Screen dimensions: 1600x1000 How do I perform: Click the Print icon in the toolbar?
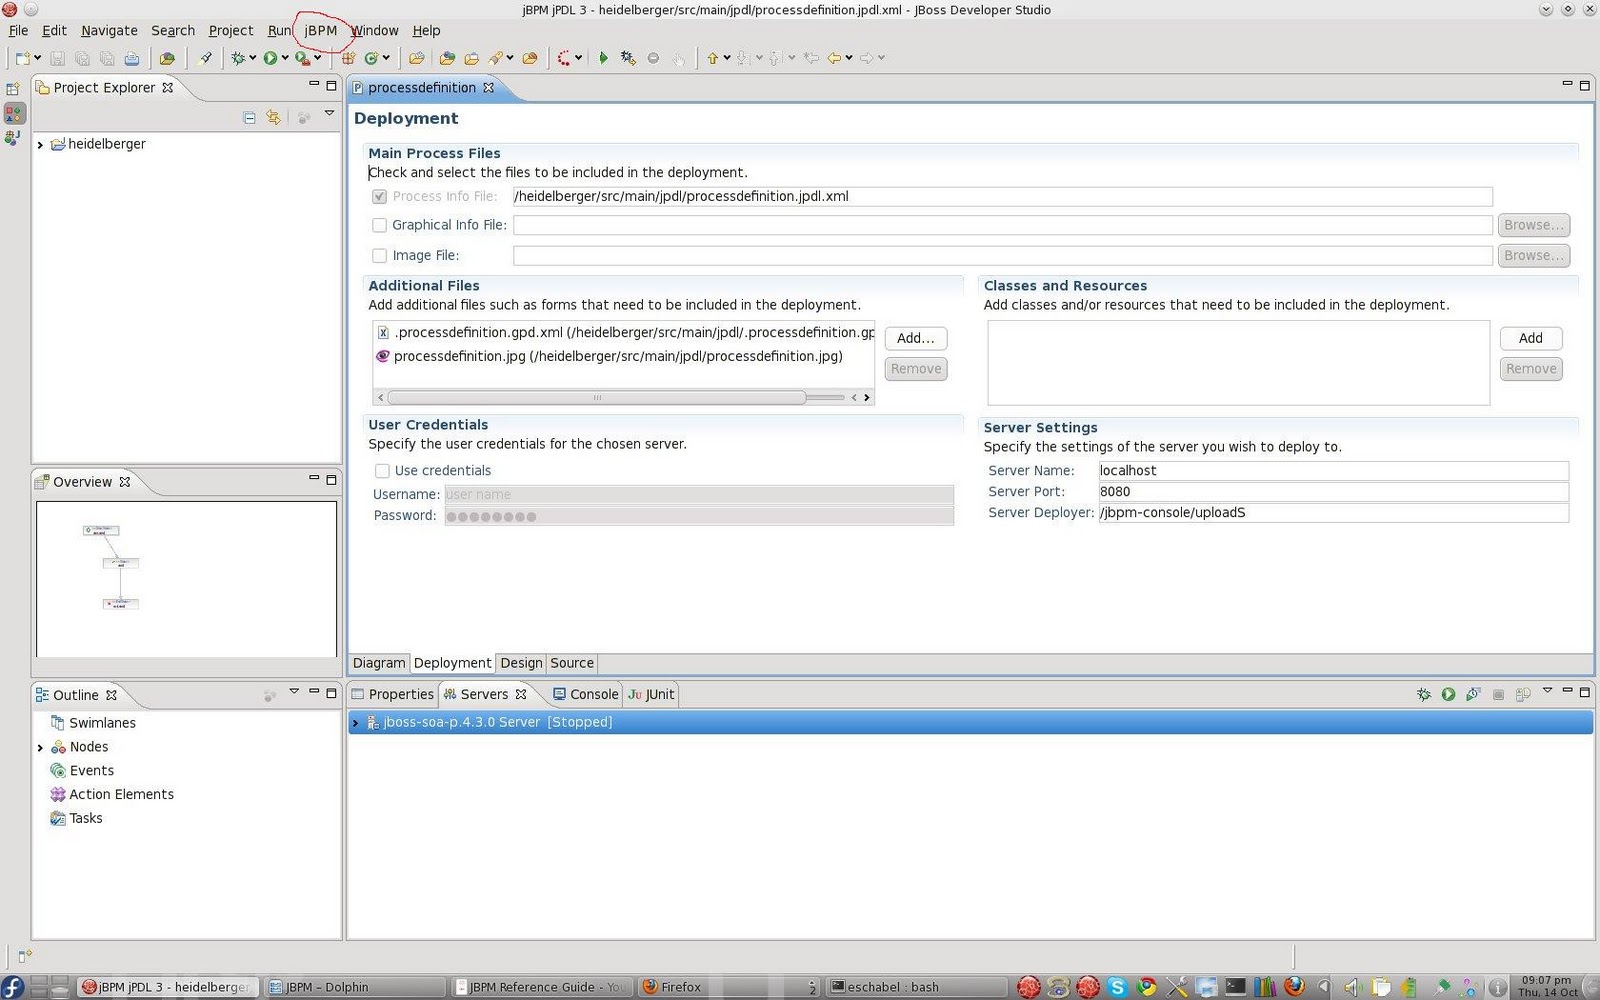(x=131, y=57)
